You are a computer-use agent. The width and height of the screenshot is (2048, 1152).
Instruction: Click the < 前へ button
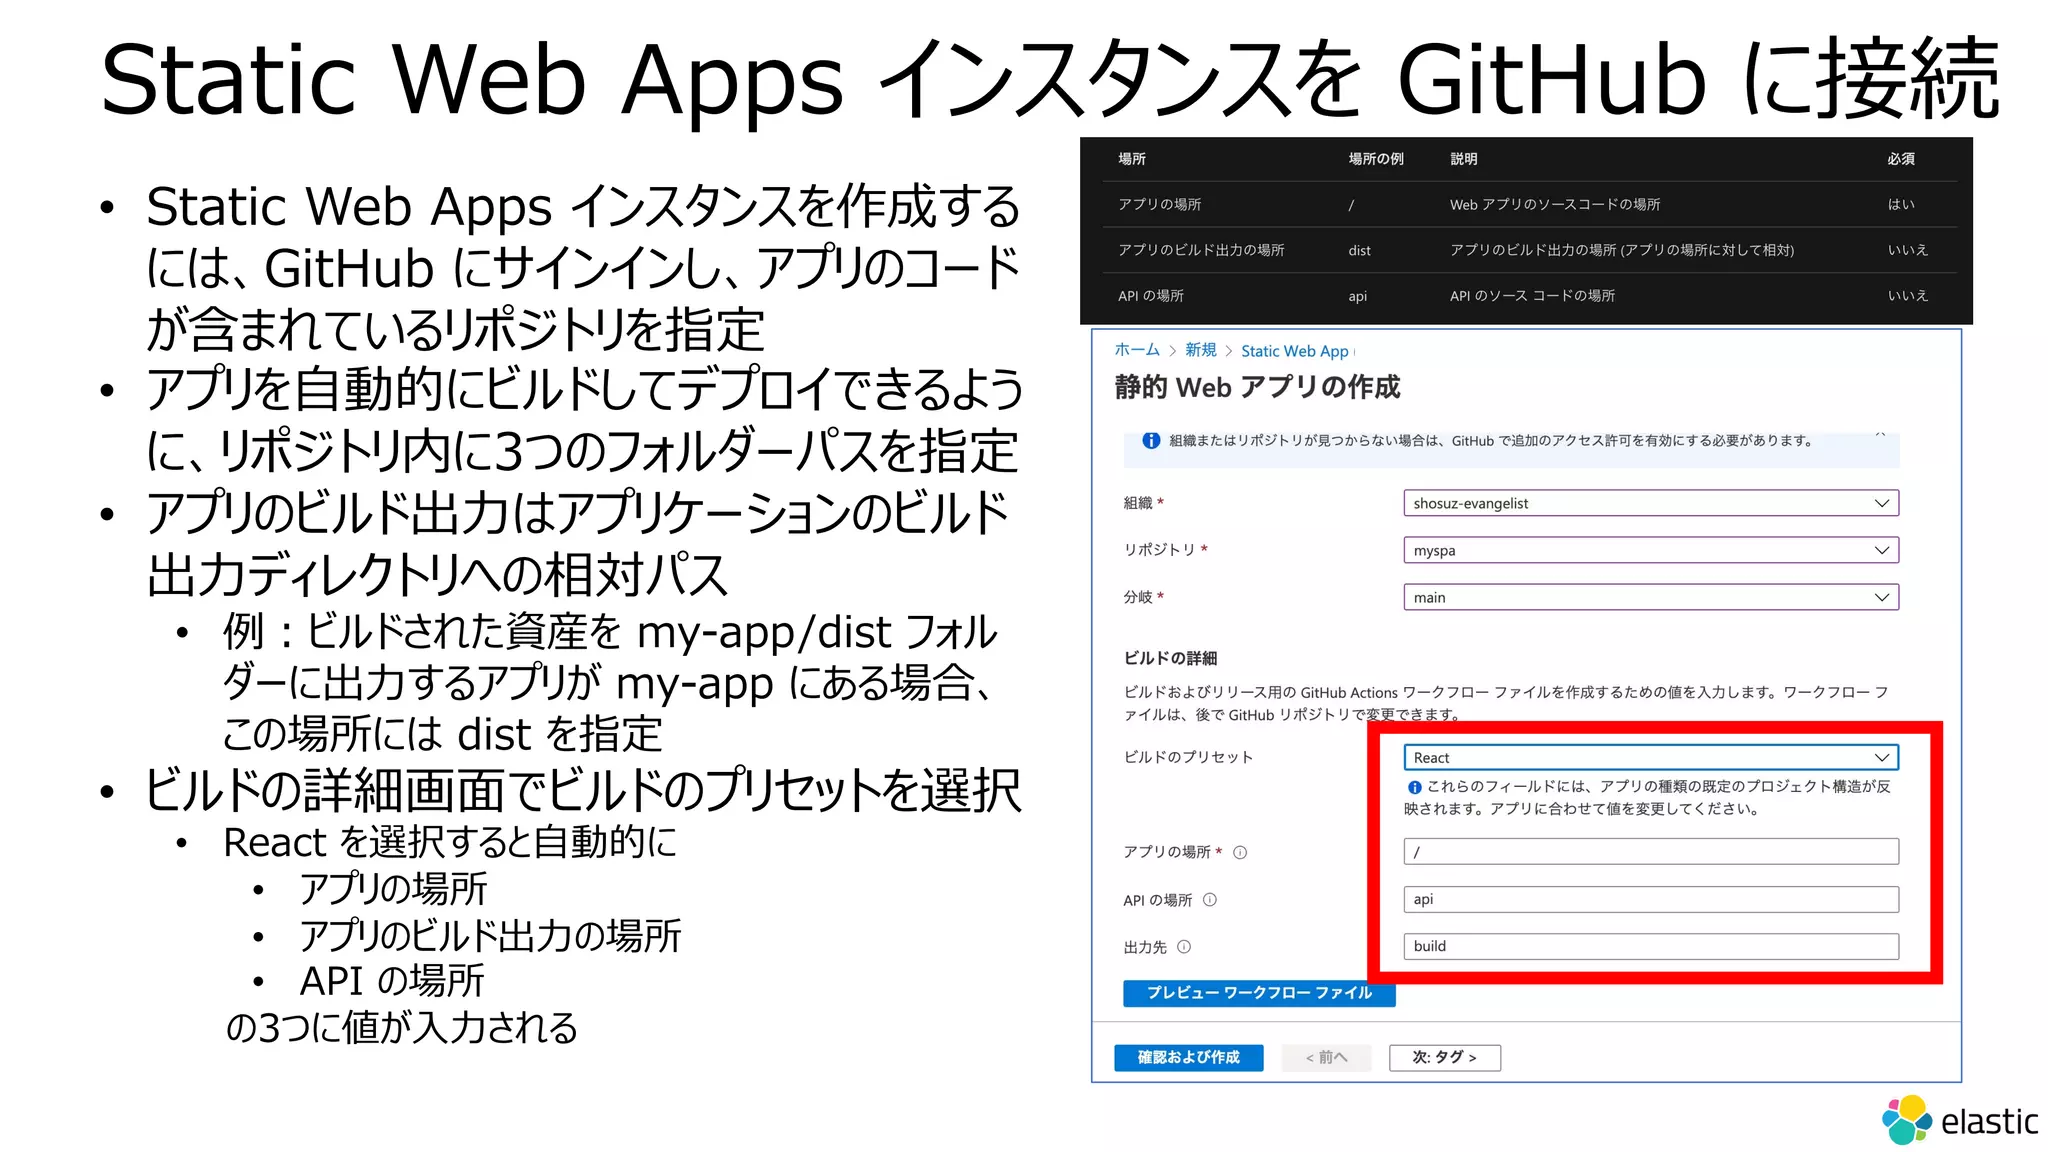click(x=1326, y=1057)
